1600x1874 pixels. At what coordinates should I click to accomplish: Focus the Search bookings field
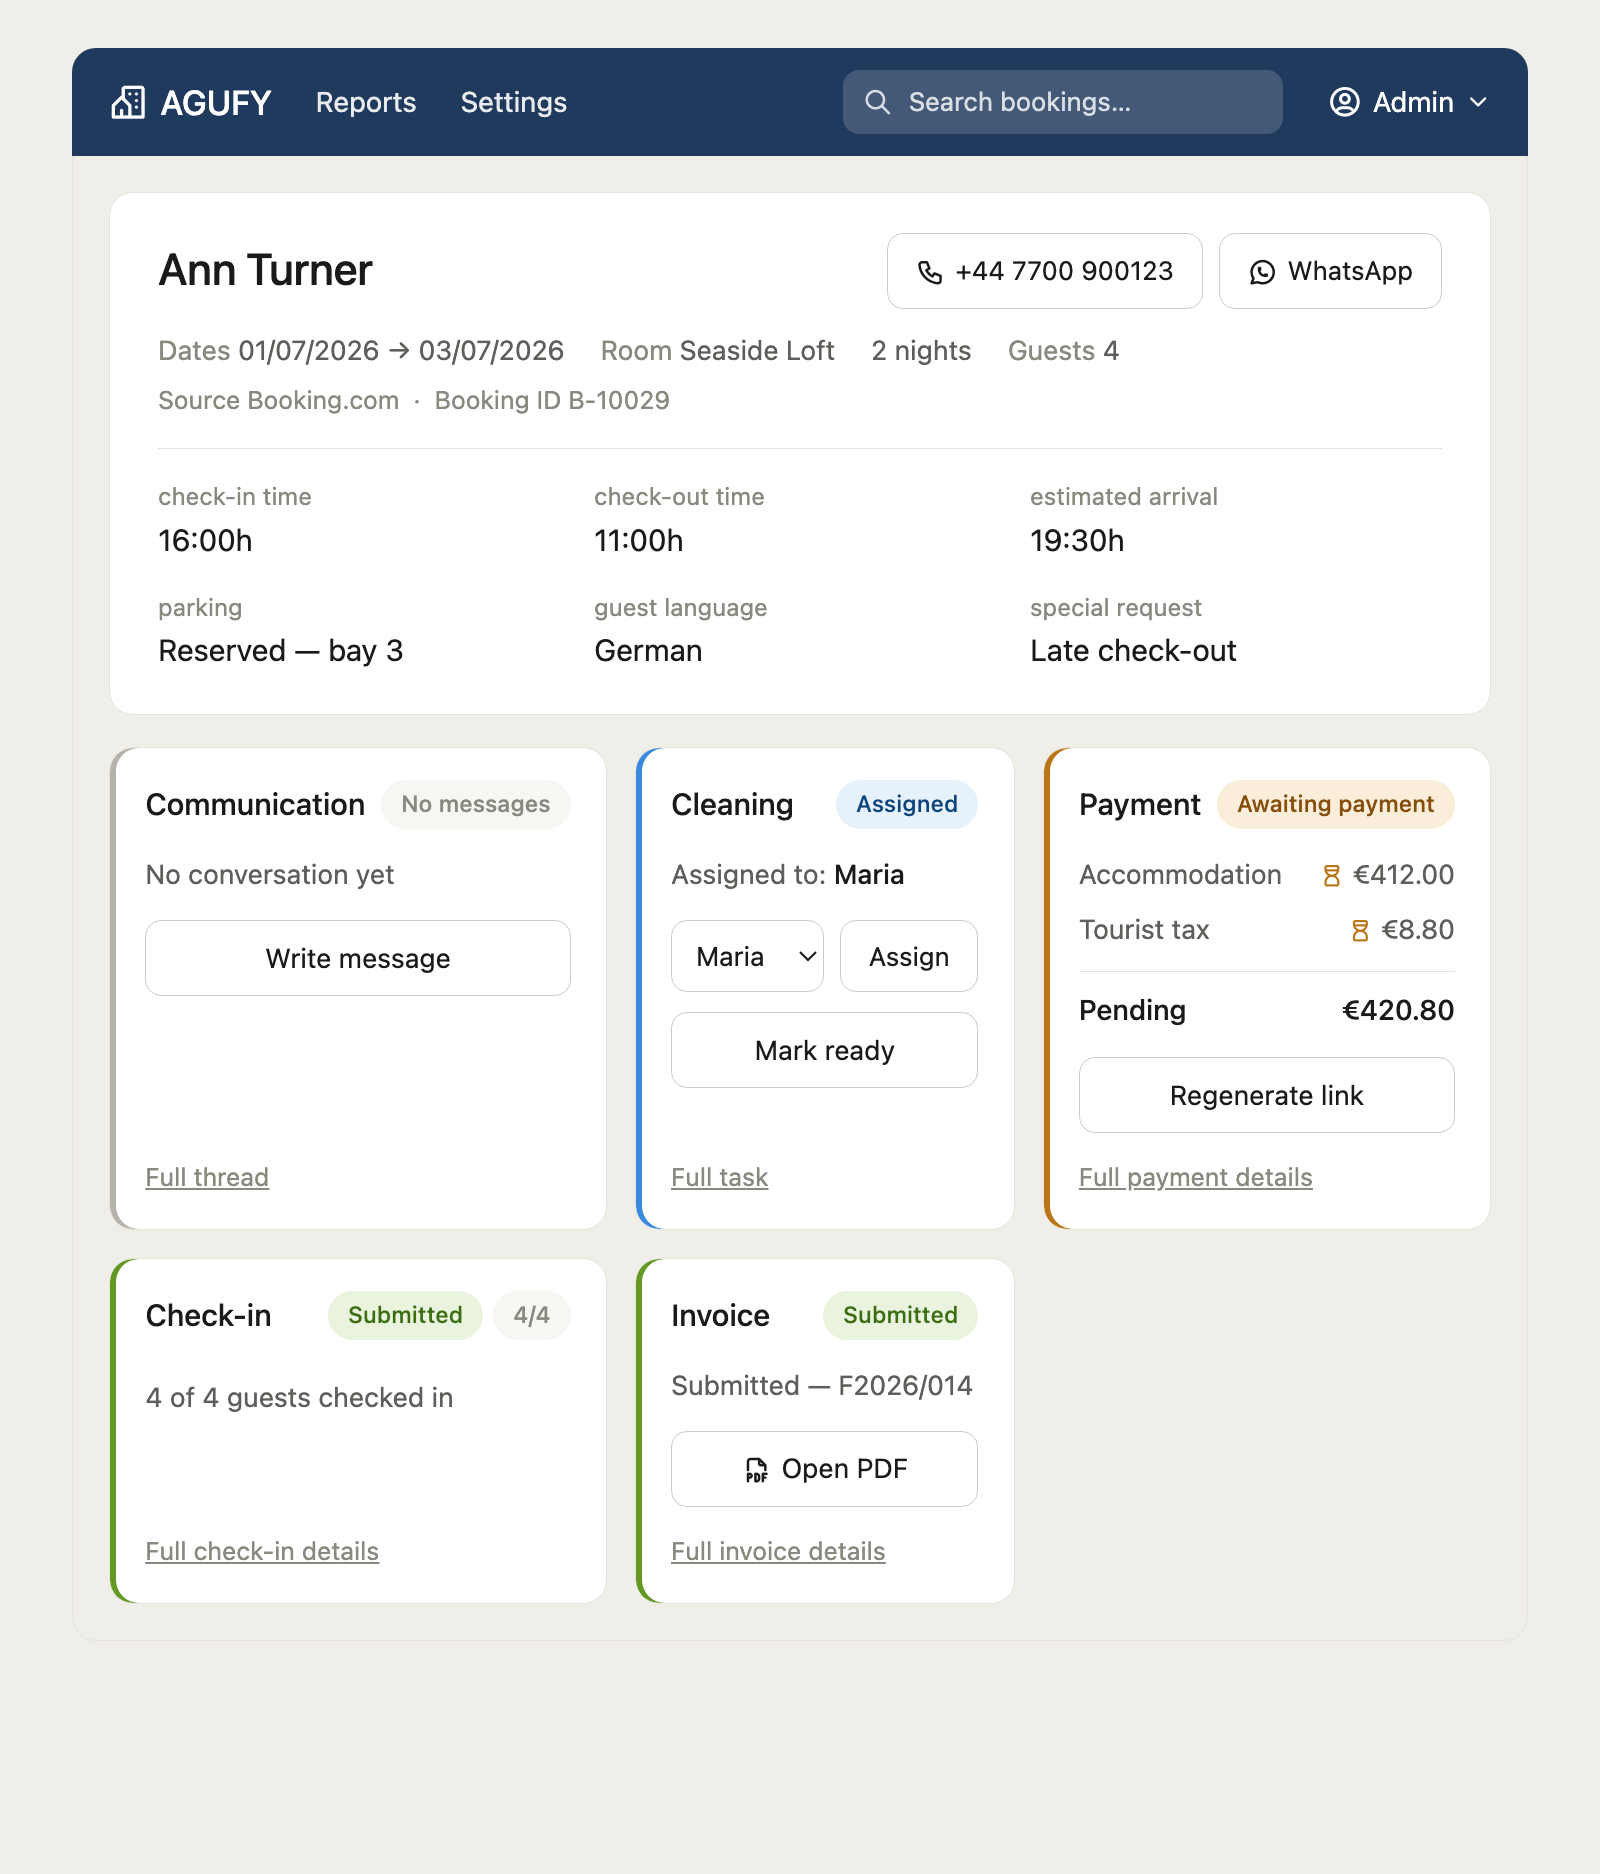[1062, 102]
